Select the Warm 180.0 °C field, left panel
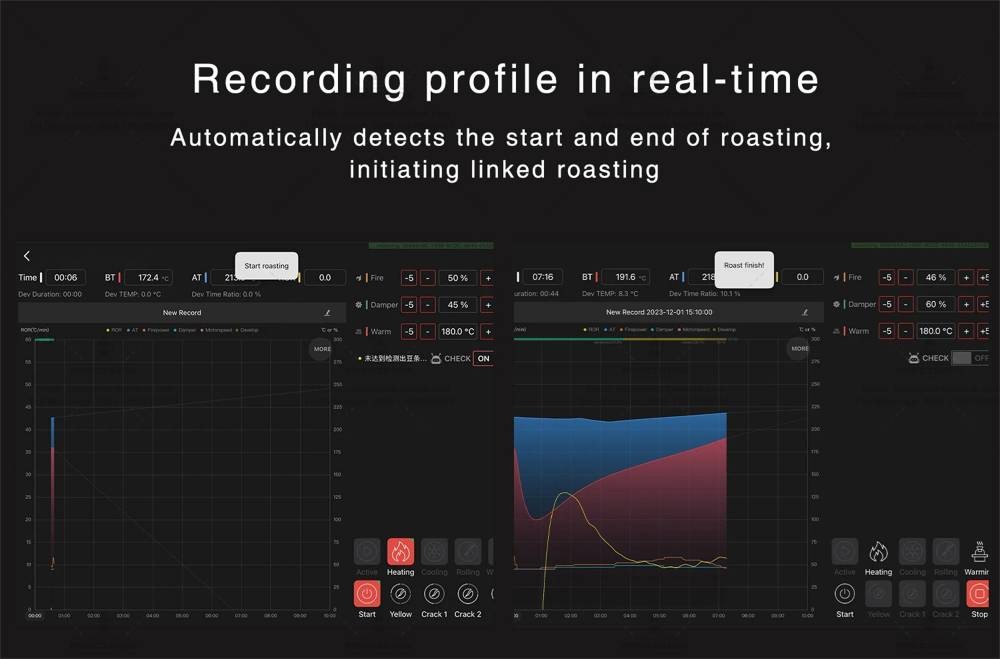Image resolution: width=1000 pixels, height=659 pixels. click(x=458, y=331)
